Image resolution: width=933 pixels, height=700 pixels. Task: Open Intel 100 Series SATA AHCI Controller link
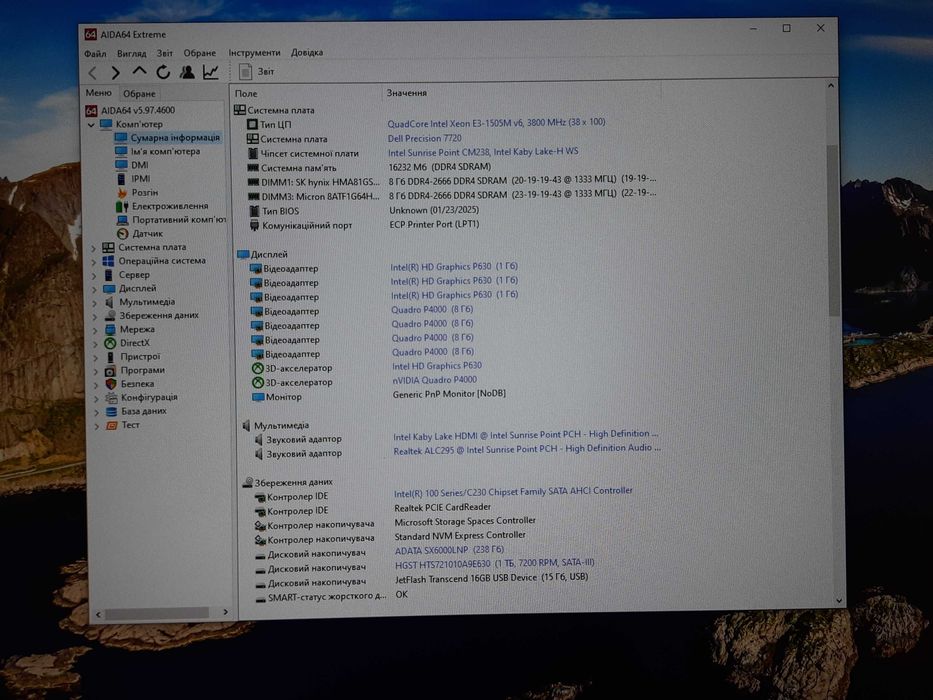(x=514, y=492)
